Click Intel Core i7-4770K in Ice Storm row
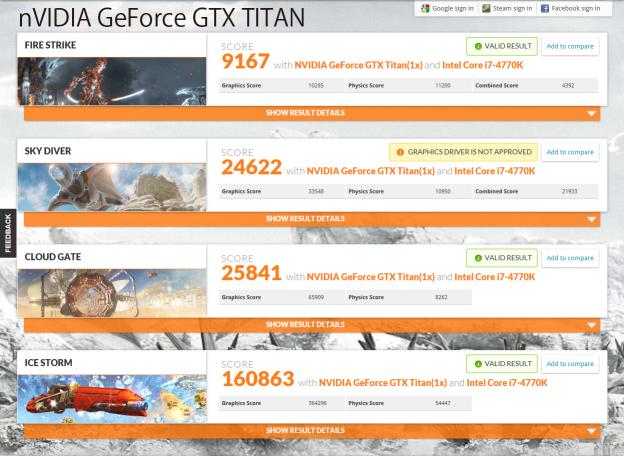Screen dimensions: 624x456 [507, 383]
